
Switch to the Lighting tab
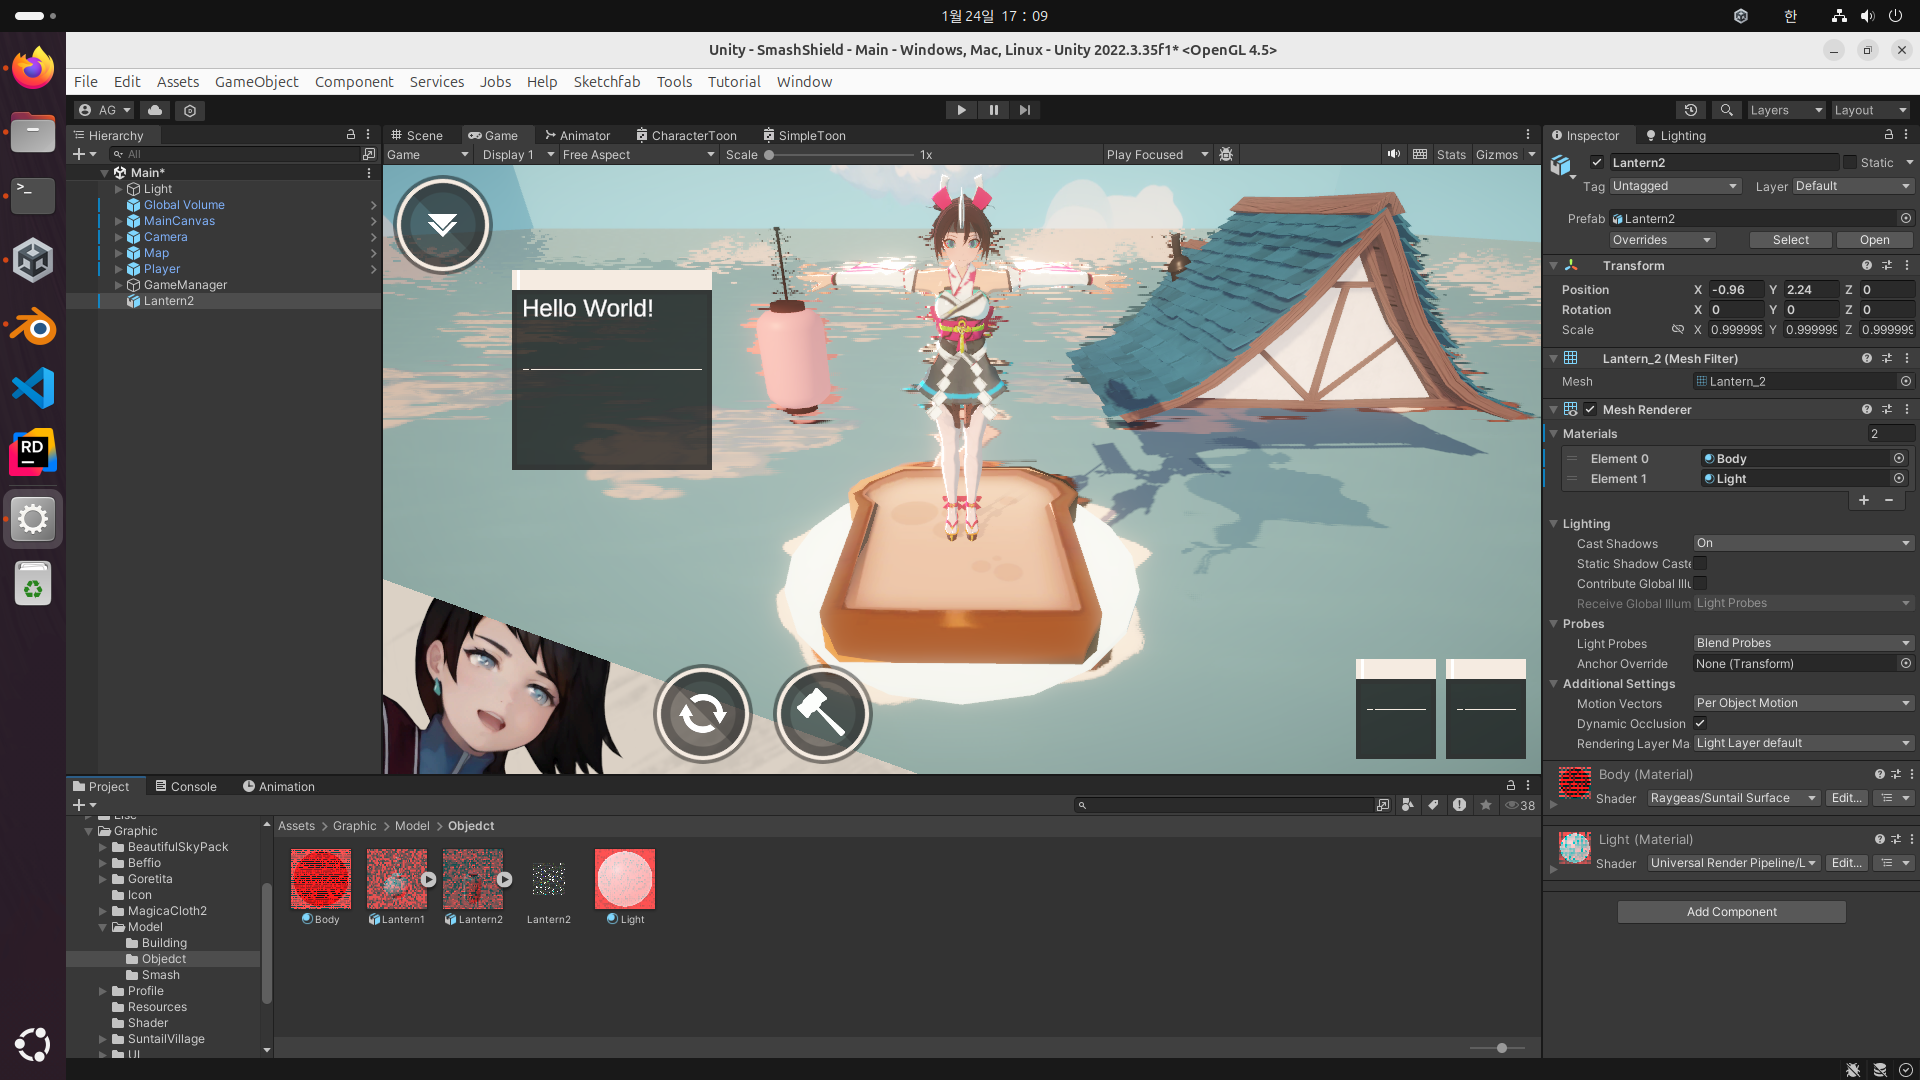[x=1675, y=135]
